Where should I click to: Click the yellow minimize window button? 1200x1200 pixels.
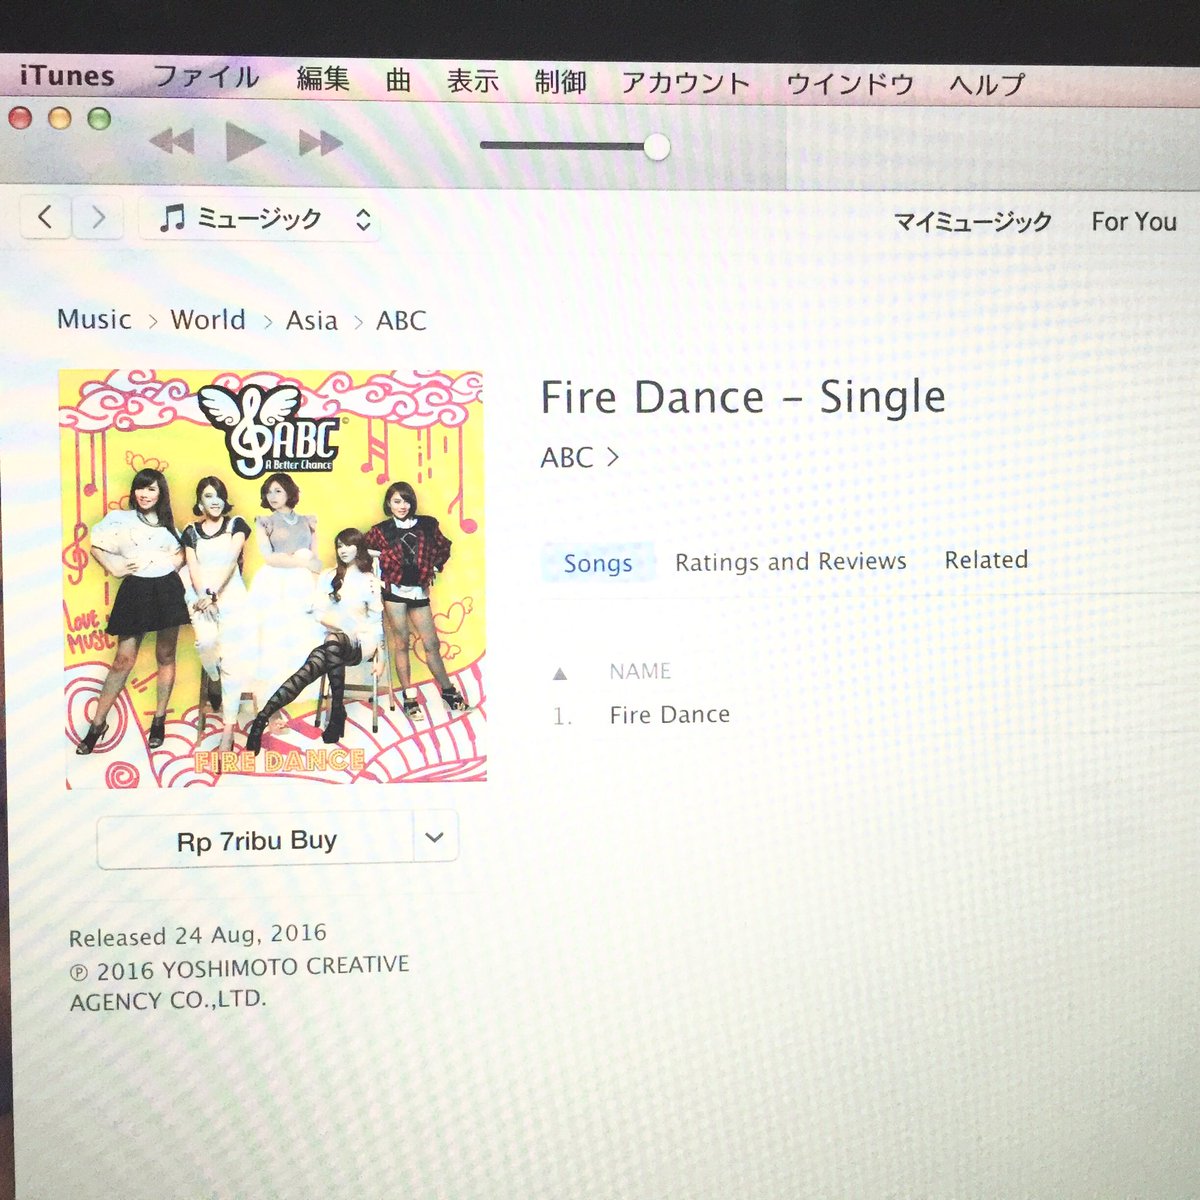59,119
